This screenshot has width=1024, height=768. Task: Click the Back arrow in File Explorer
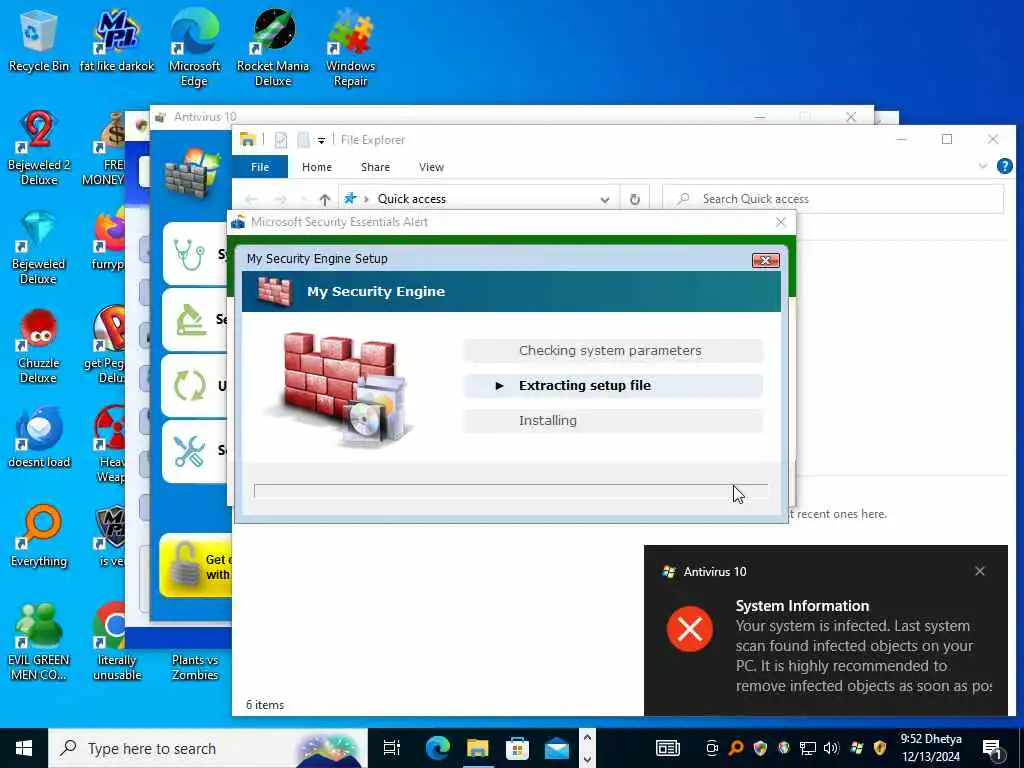251,199
